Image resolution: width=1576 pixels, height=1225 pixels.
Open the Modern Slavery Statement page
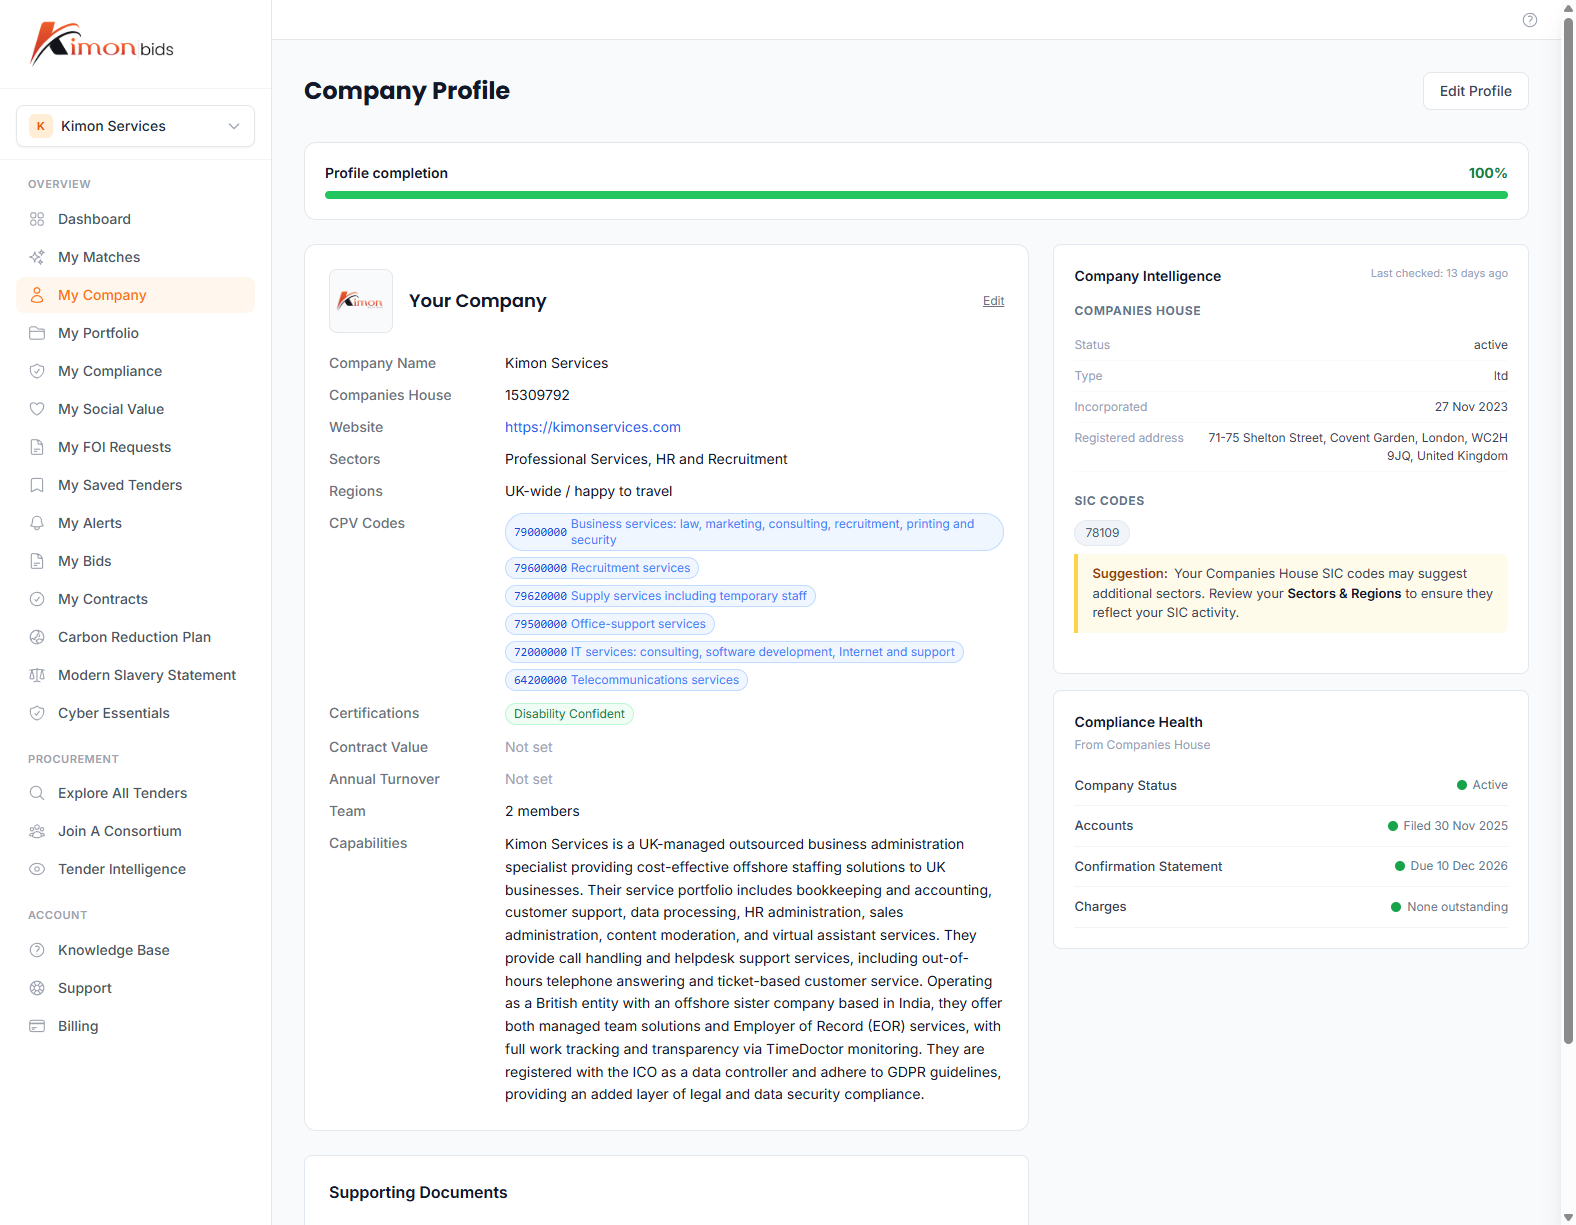135,675
